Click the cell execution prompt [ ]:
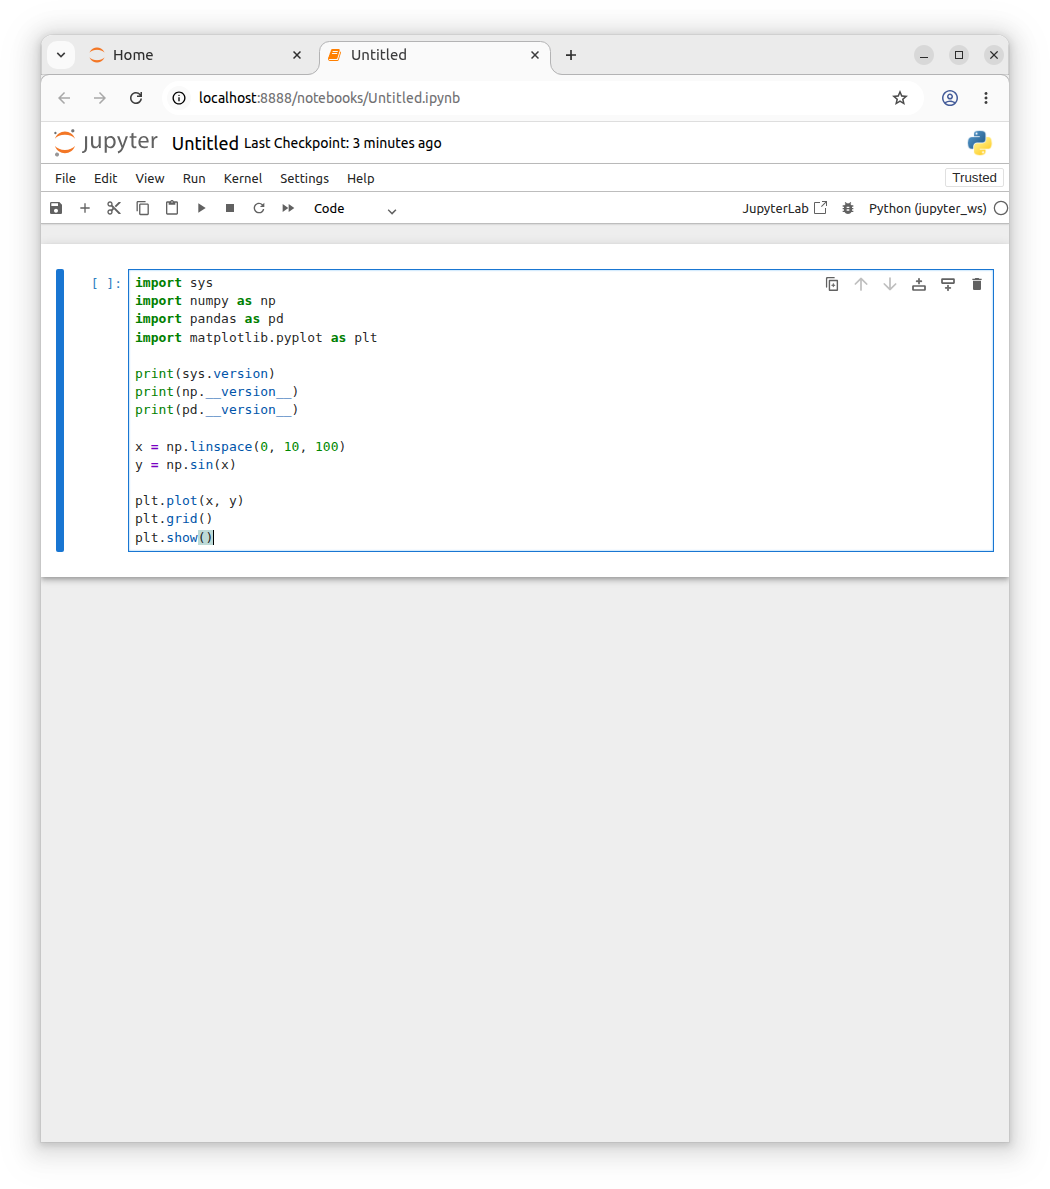 [x=106, y=283]
